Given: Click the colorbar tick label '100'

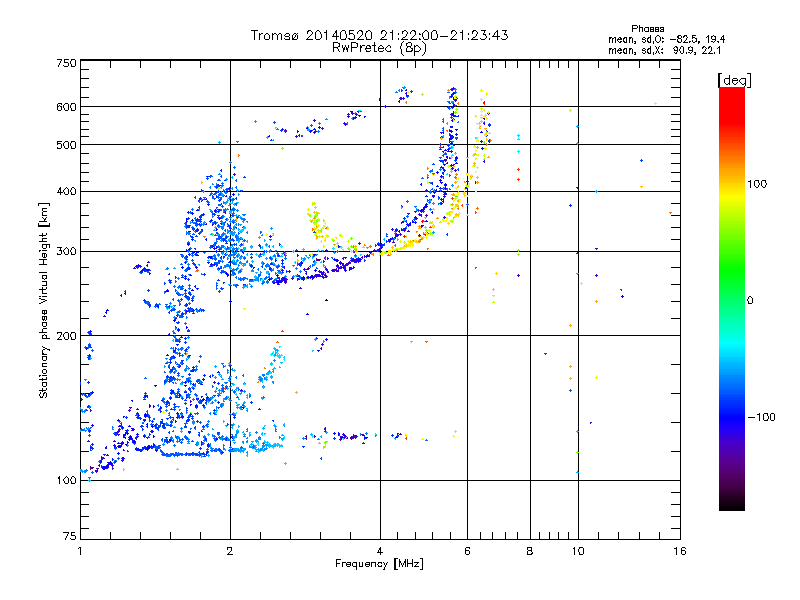Looking at the screenshot, I should coord(757,184).
